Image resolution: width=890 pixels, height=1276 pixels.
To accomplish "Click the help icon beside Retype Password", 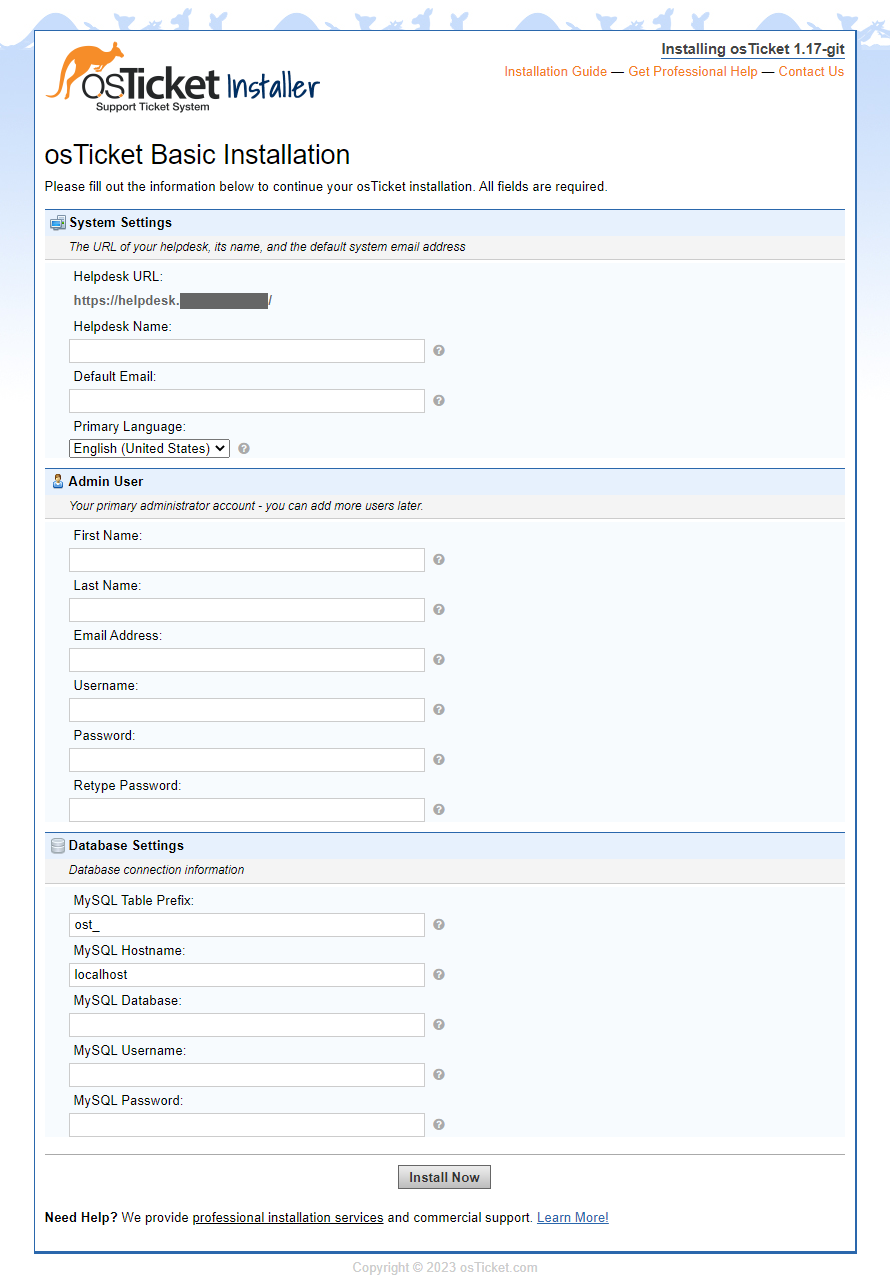I will 439,810.
